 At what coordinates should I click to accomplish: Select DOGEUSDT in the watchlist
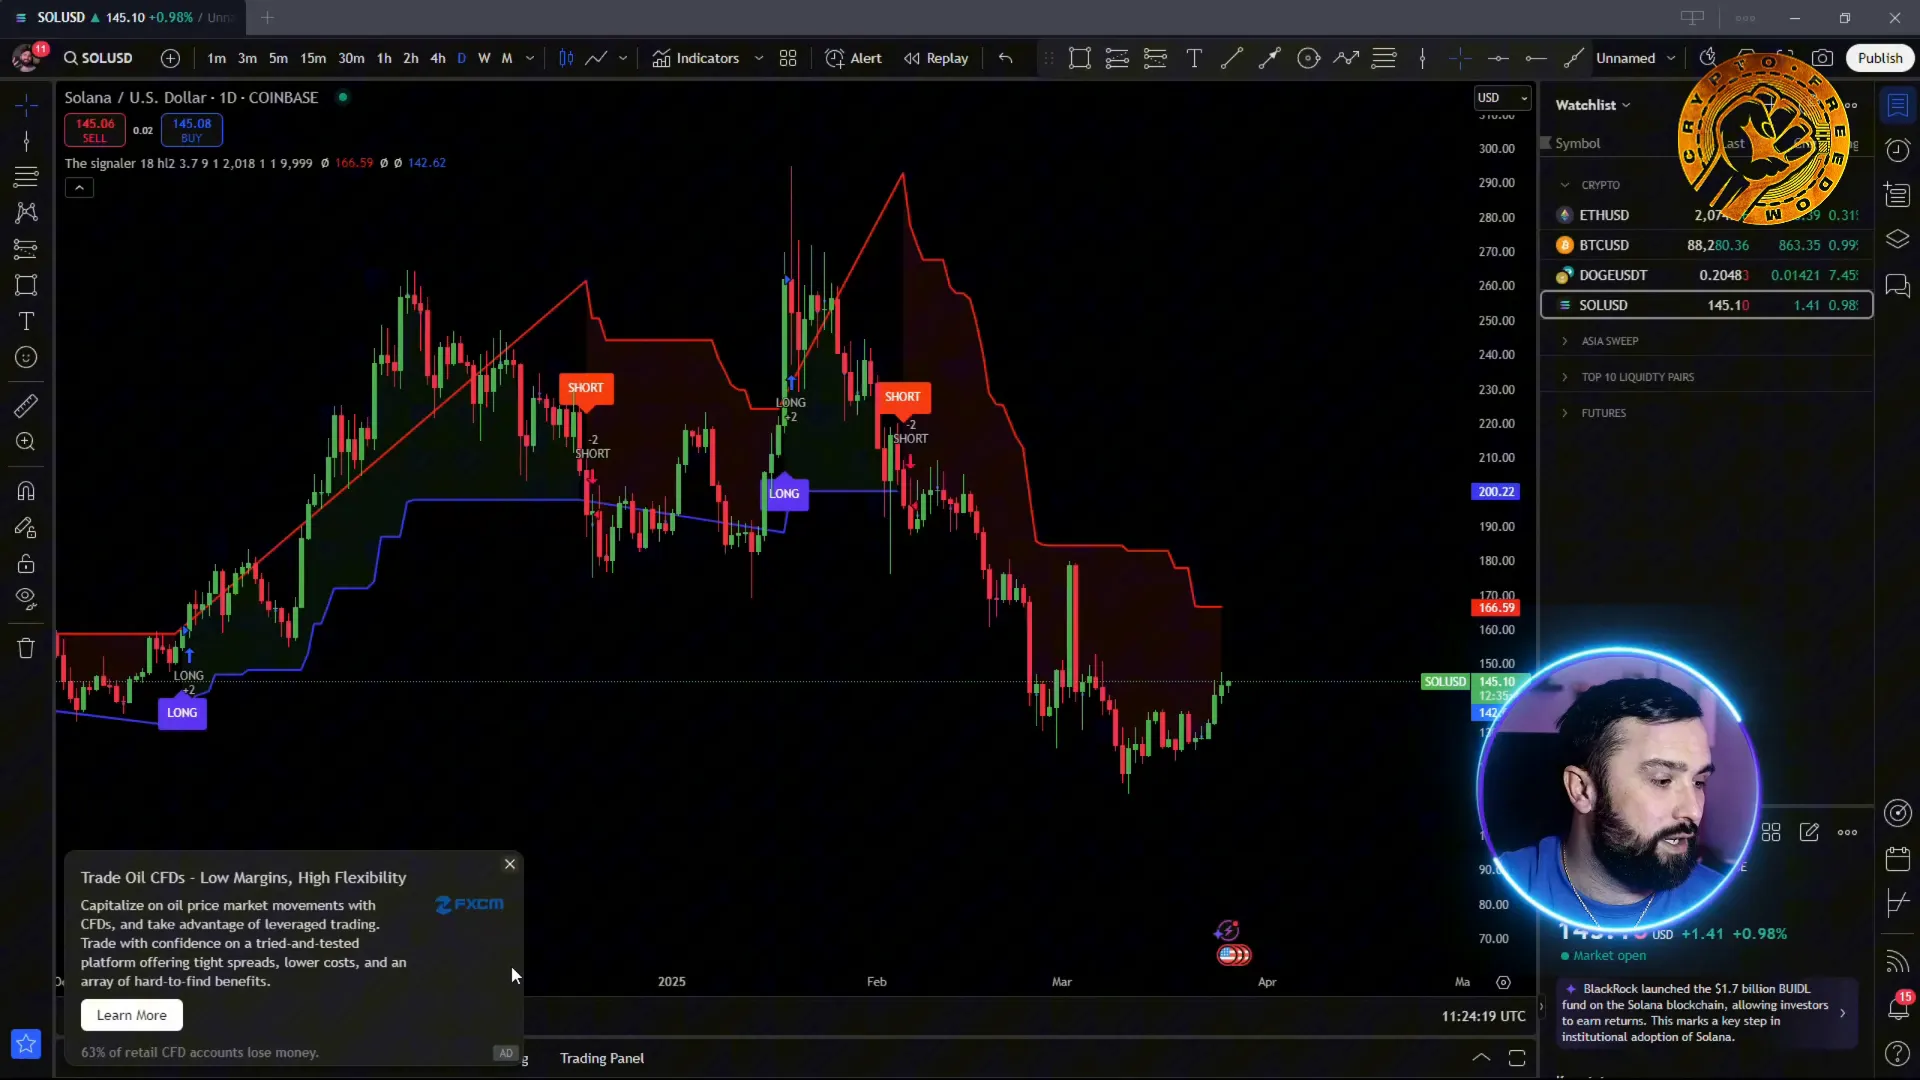point(1706,275)
